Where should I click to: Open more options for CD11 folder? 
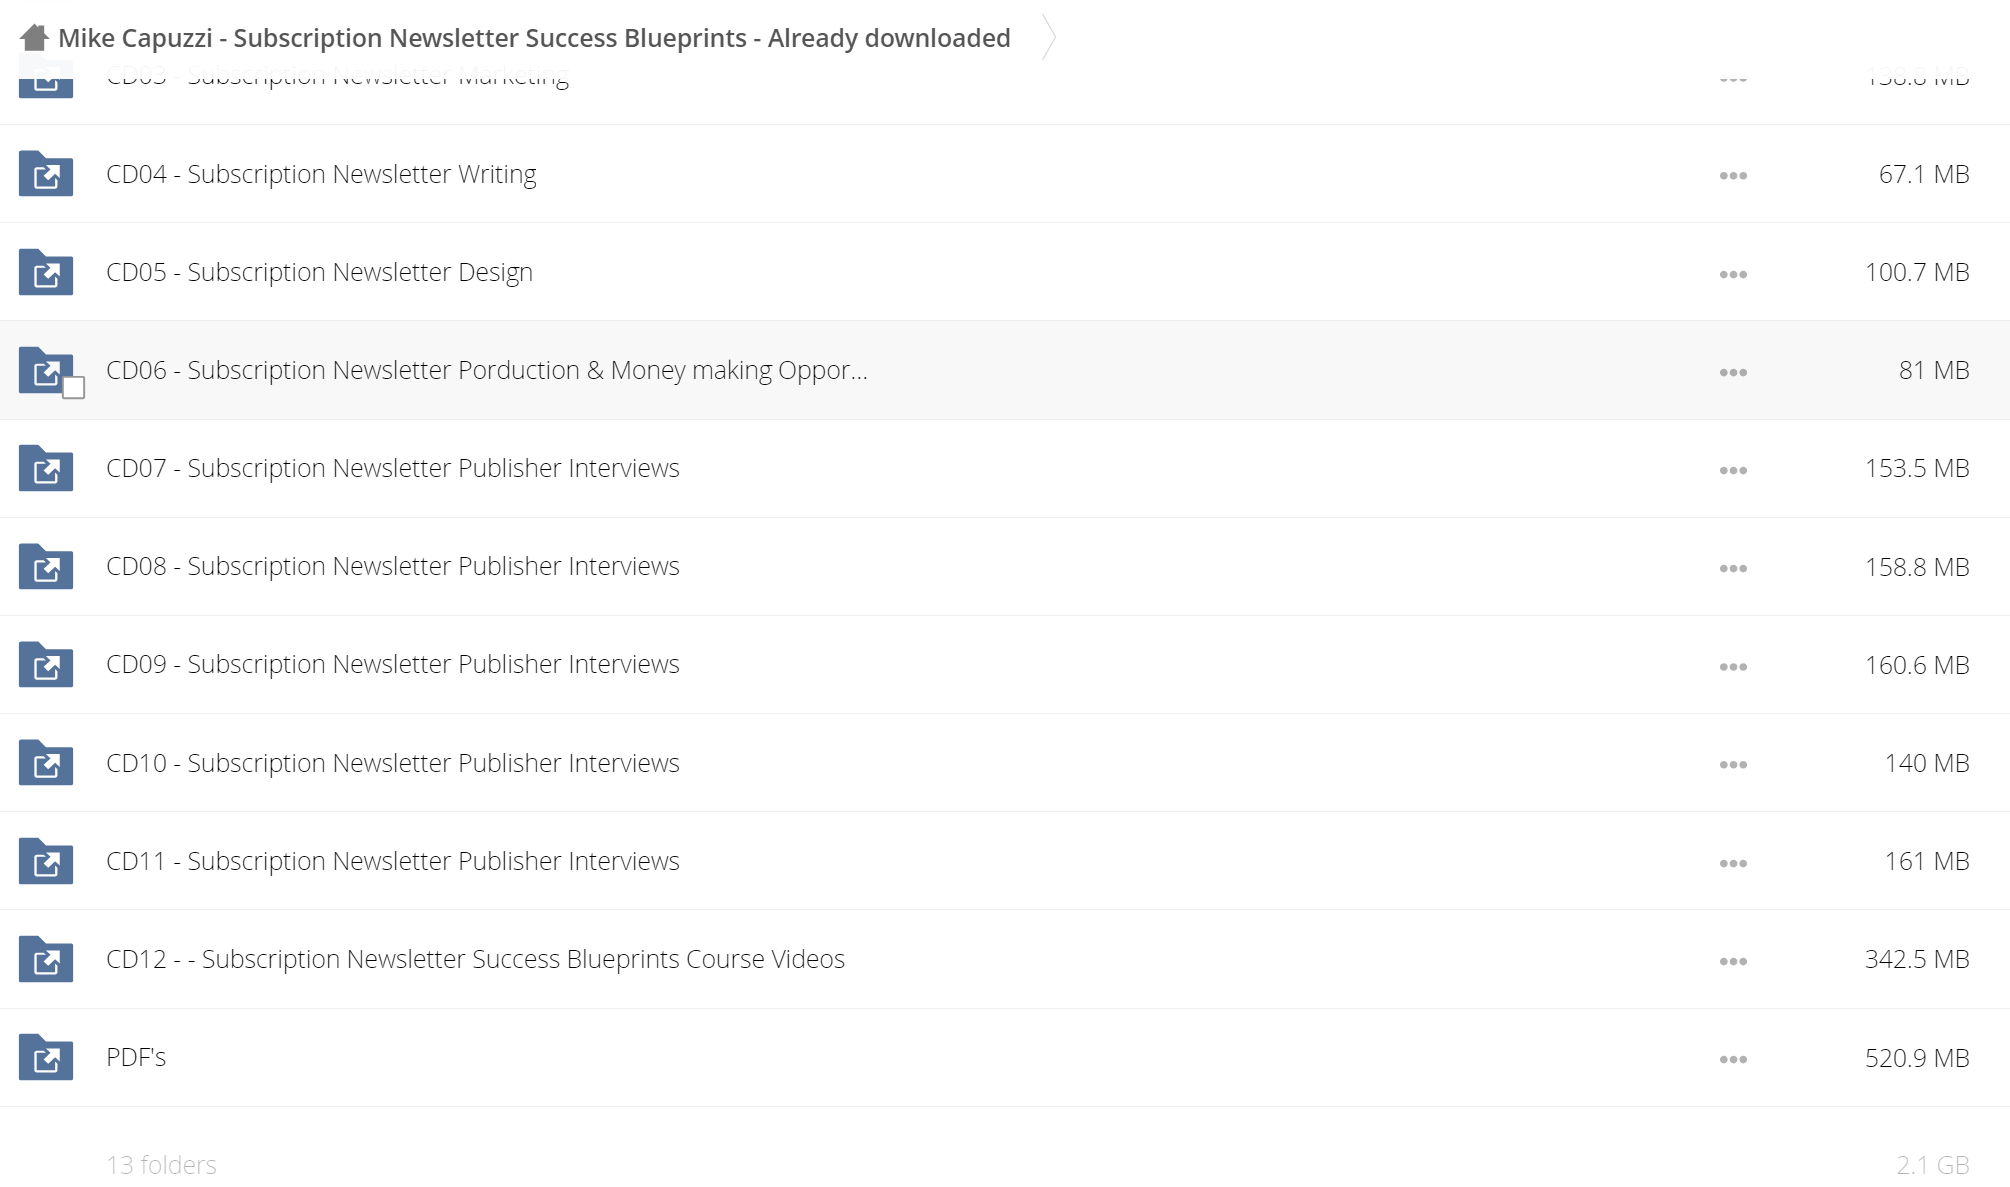pyautogui.click(x=1733, y=863)
